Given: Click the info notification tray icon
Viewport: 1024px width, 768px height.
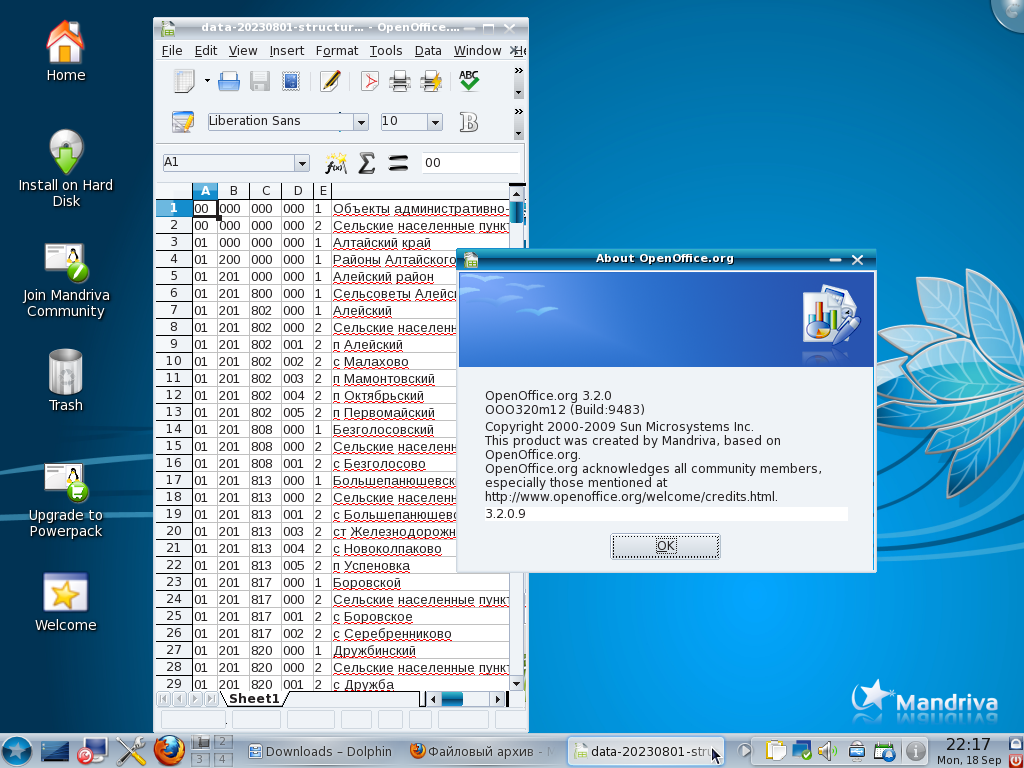Looking at the screenshot, I should [916, 751].
